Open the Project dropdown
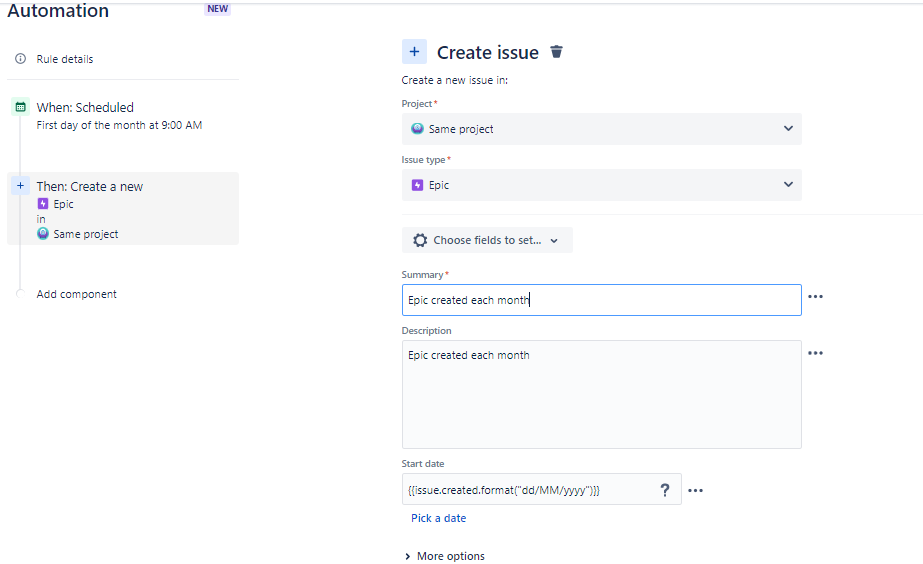Image resolution: width=923 pixels, height=564 pixels. pyautogui.click(x=602, y=129)
